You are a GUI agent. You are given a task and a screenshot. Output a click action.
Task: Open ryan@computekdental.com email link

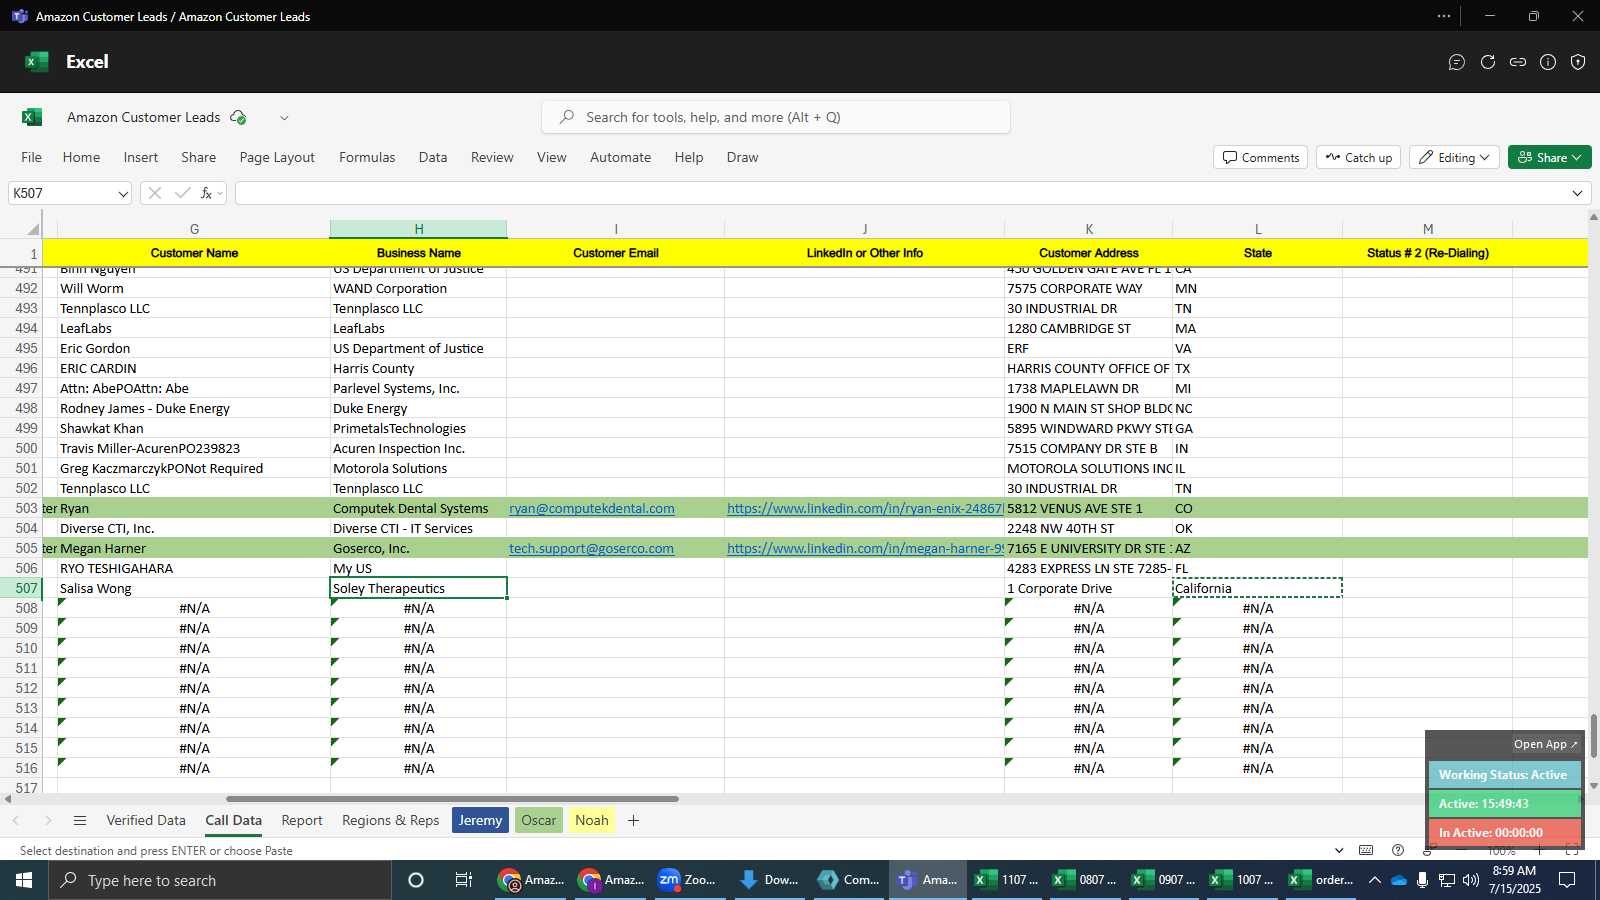[592, 508]
